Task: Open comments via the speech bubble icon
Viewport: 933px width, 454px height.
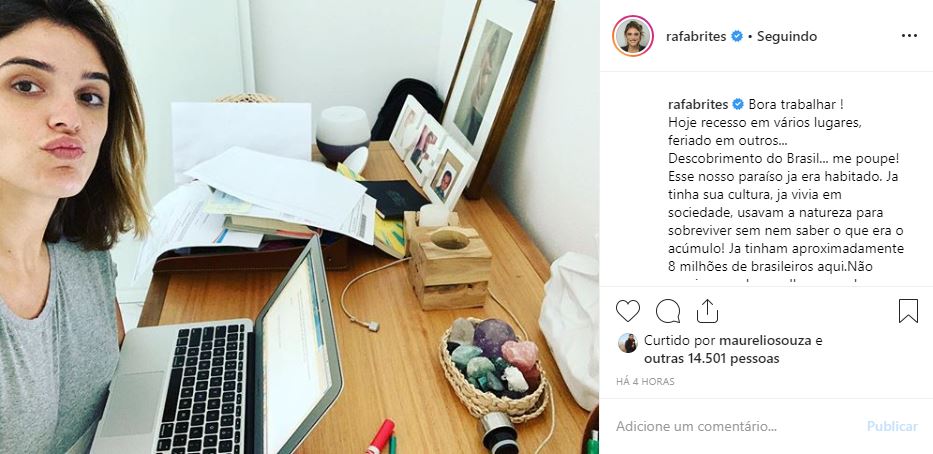Action: coord(668,311)
